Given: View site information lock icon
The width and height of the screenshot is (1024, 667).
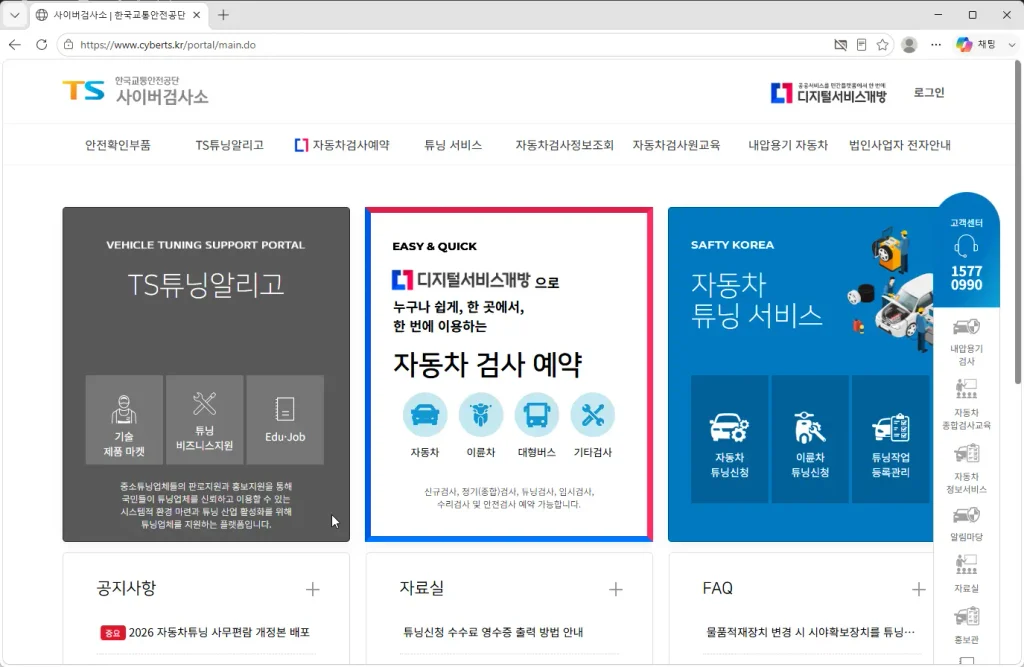Looking at the screenshot, I should 68,44.
